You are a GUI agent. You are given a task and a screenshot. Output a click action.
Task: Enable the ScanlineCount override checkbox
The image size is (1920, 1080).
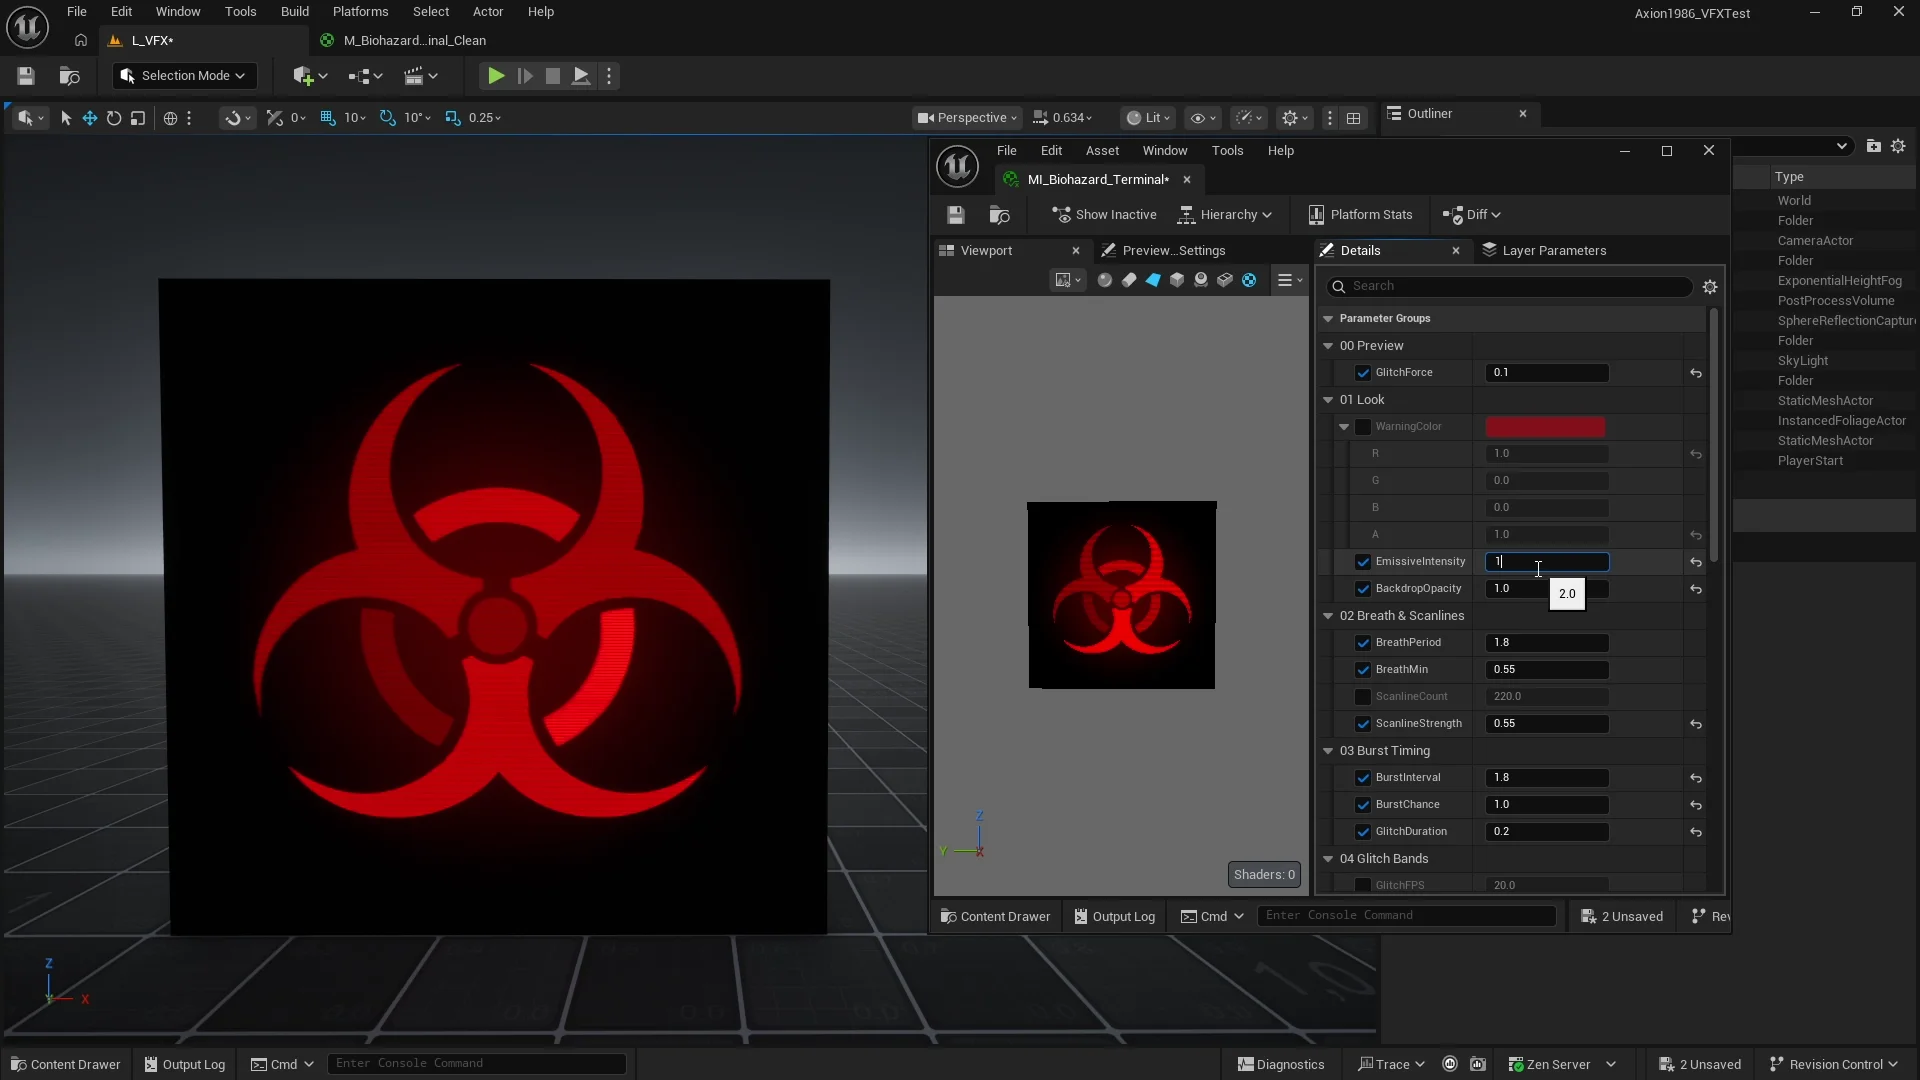[1362, 697]
